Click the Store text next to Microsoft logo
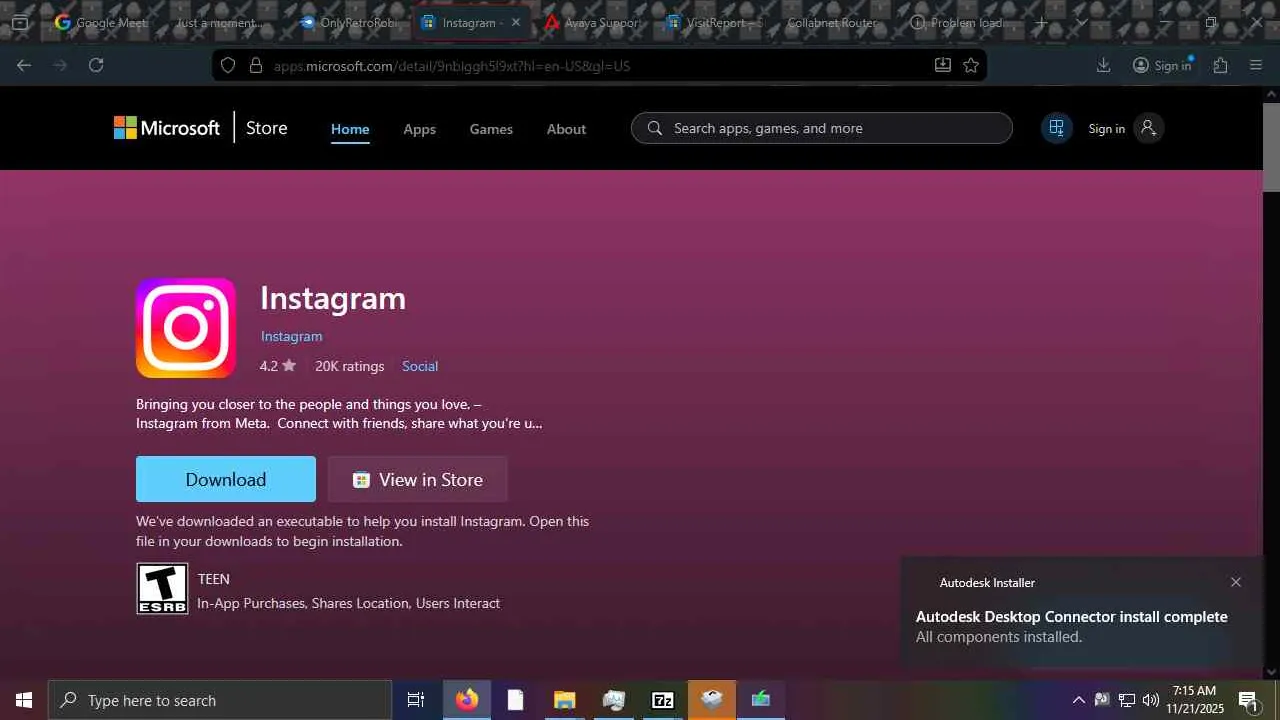The image size is (1280, 720). click(x=267, y=128)
